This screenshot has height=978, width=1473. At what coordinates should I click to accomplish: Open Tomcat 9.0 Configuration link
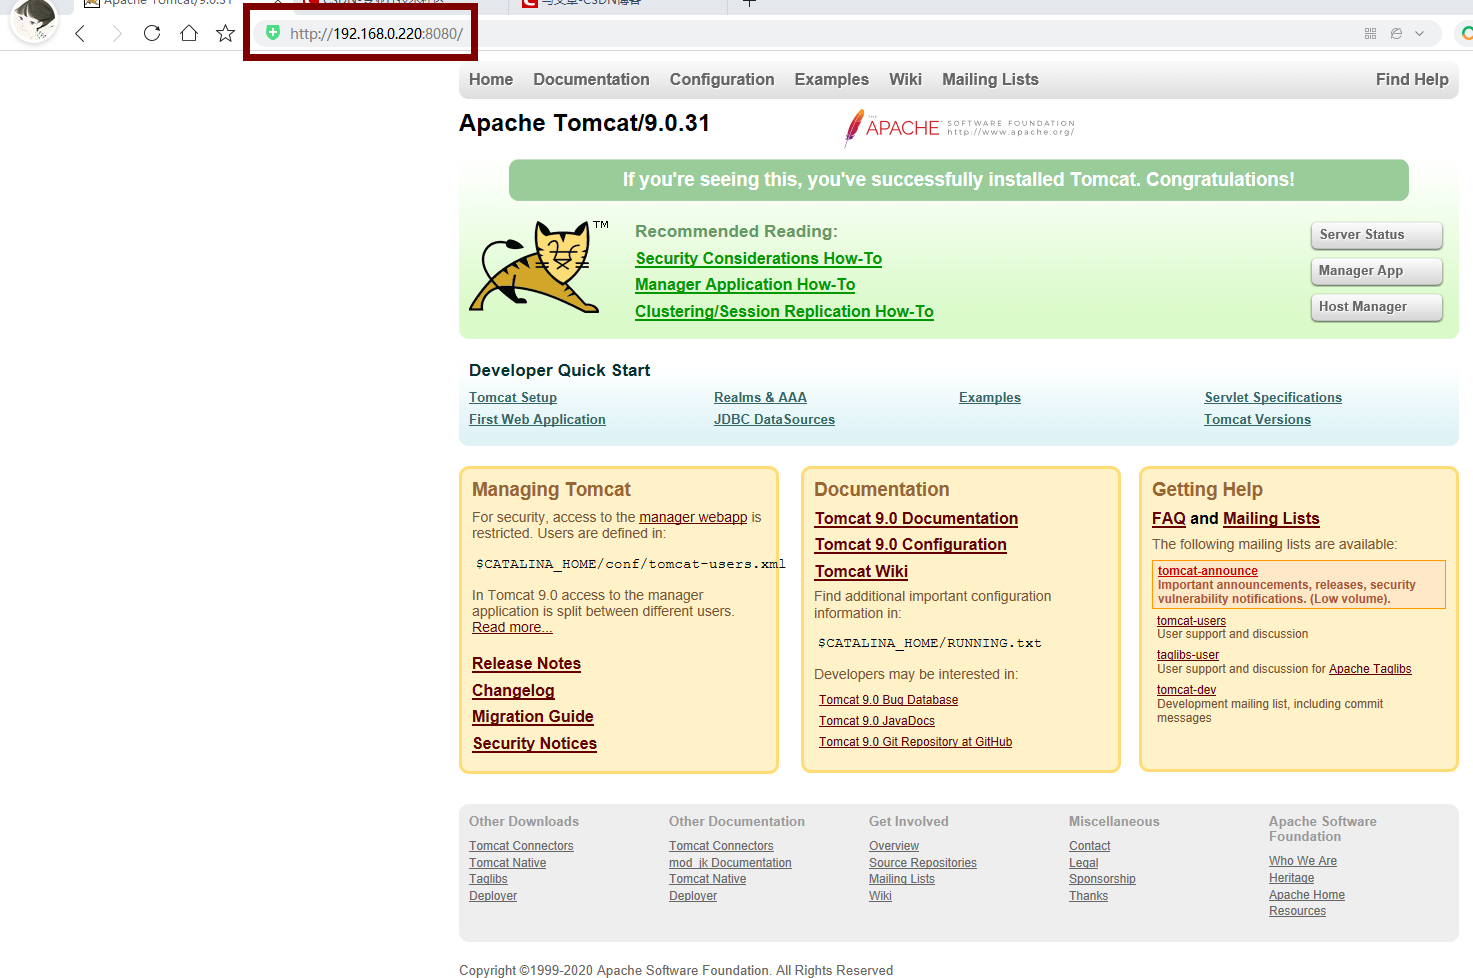coord(910,544)
